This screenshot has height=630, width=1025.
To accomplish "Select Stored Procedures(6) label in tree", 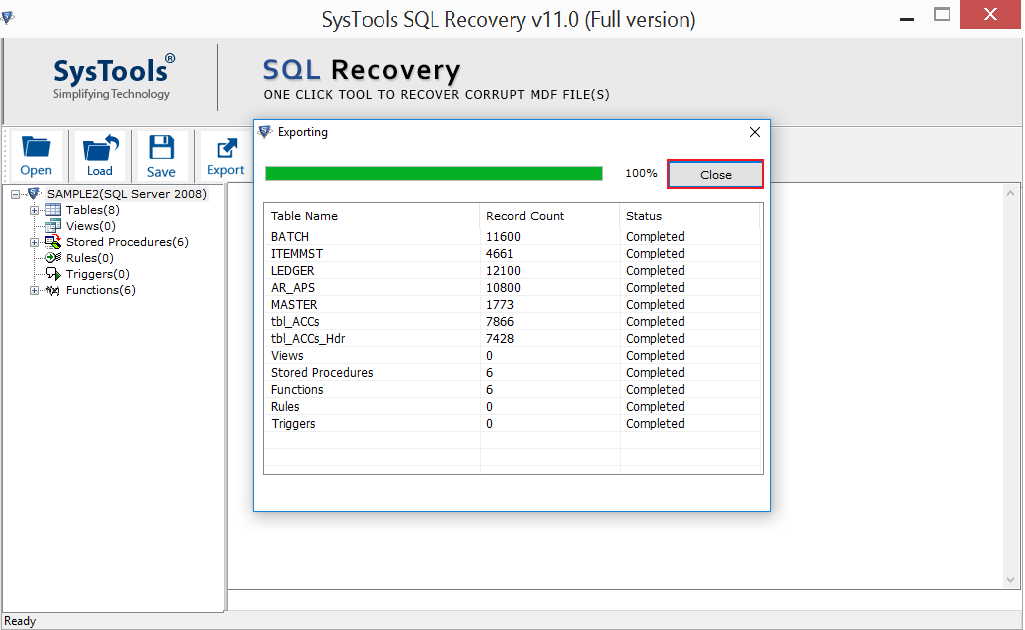I will [127, 242].
